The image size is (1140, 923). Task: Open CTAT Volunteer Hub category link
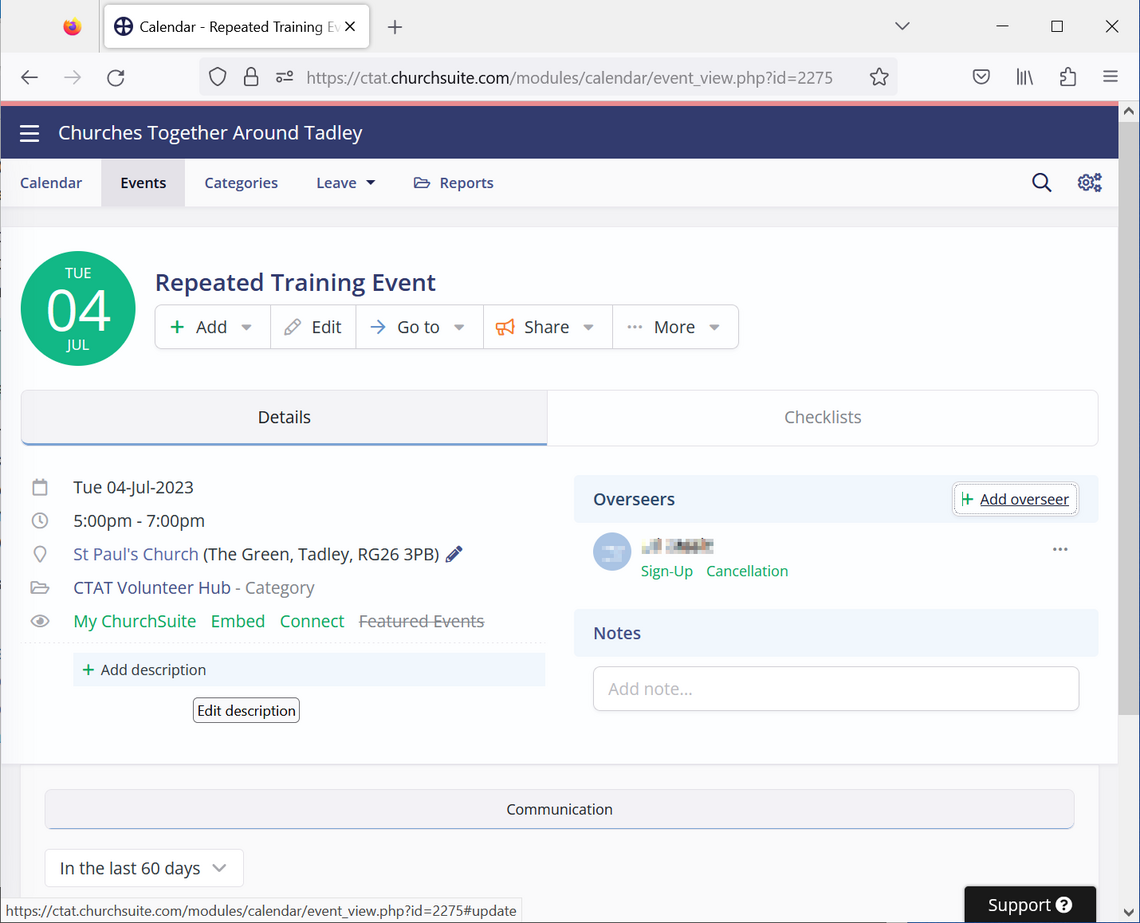[152, 588]
